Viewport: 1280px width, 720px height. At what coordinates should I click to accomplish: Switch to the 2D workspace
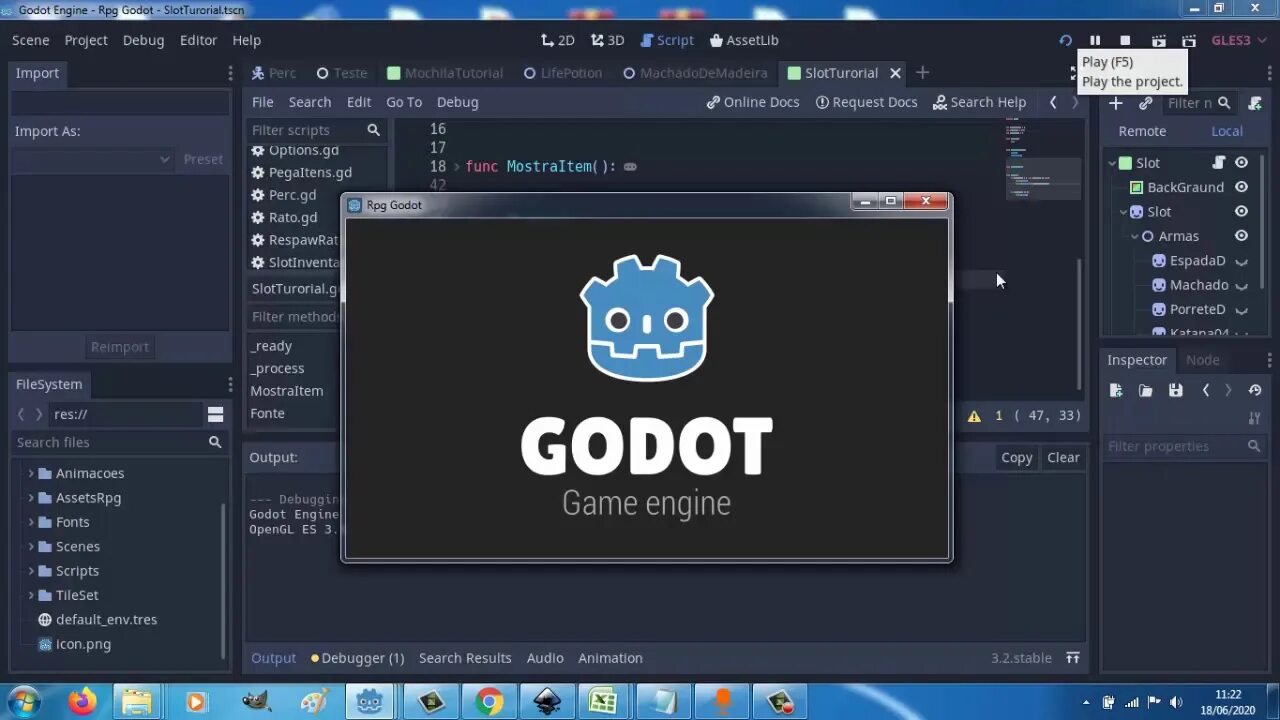(x=557, y=40)
